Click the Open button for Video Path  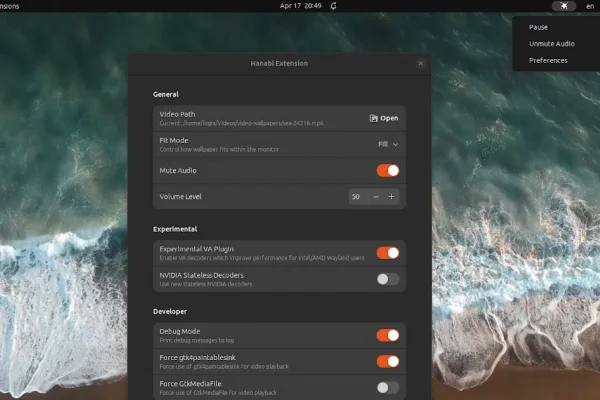pos(384,118)
